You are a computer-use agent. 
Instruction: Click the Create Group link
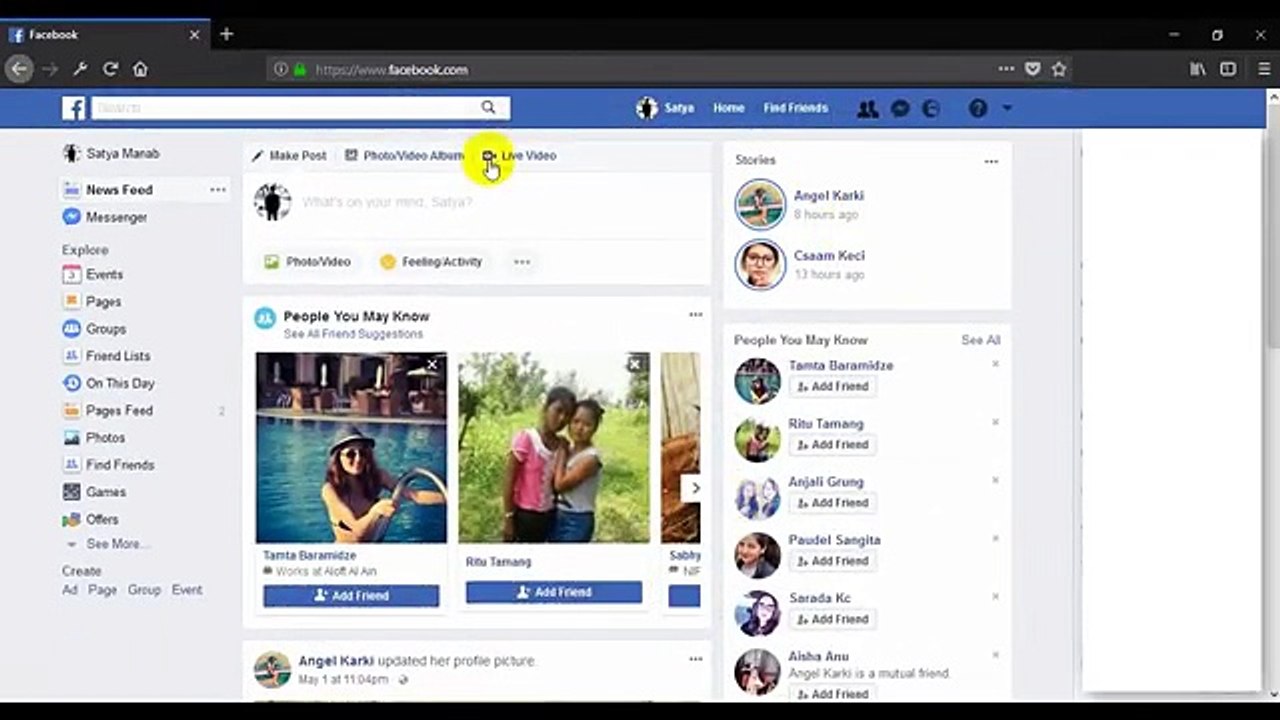(x=144, y=590)
